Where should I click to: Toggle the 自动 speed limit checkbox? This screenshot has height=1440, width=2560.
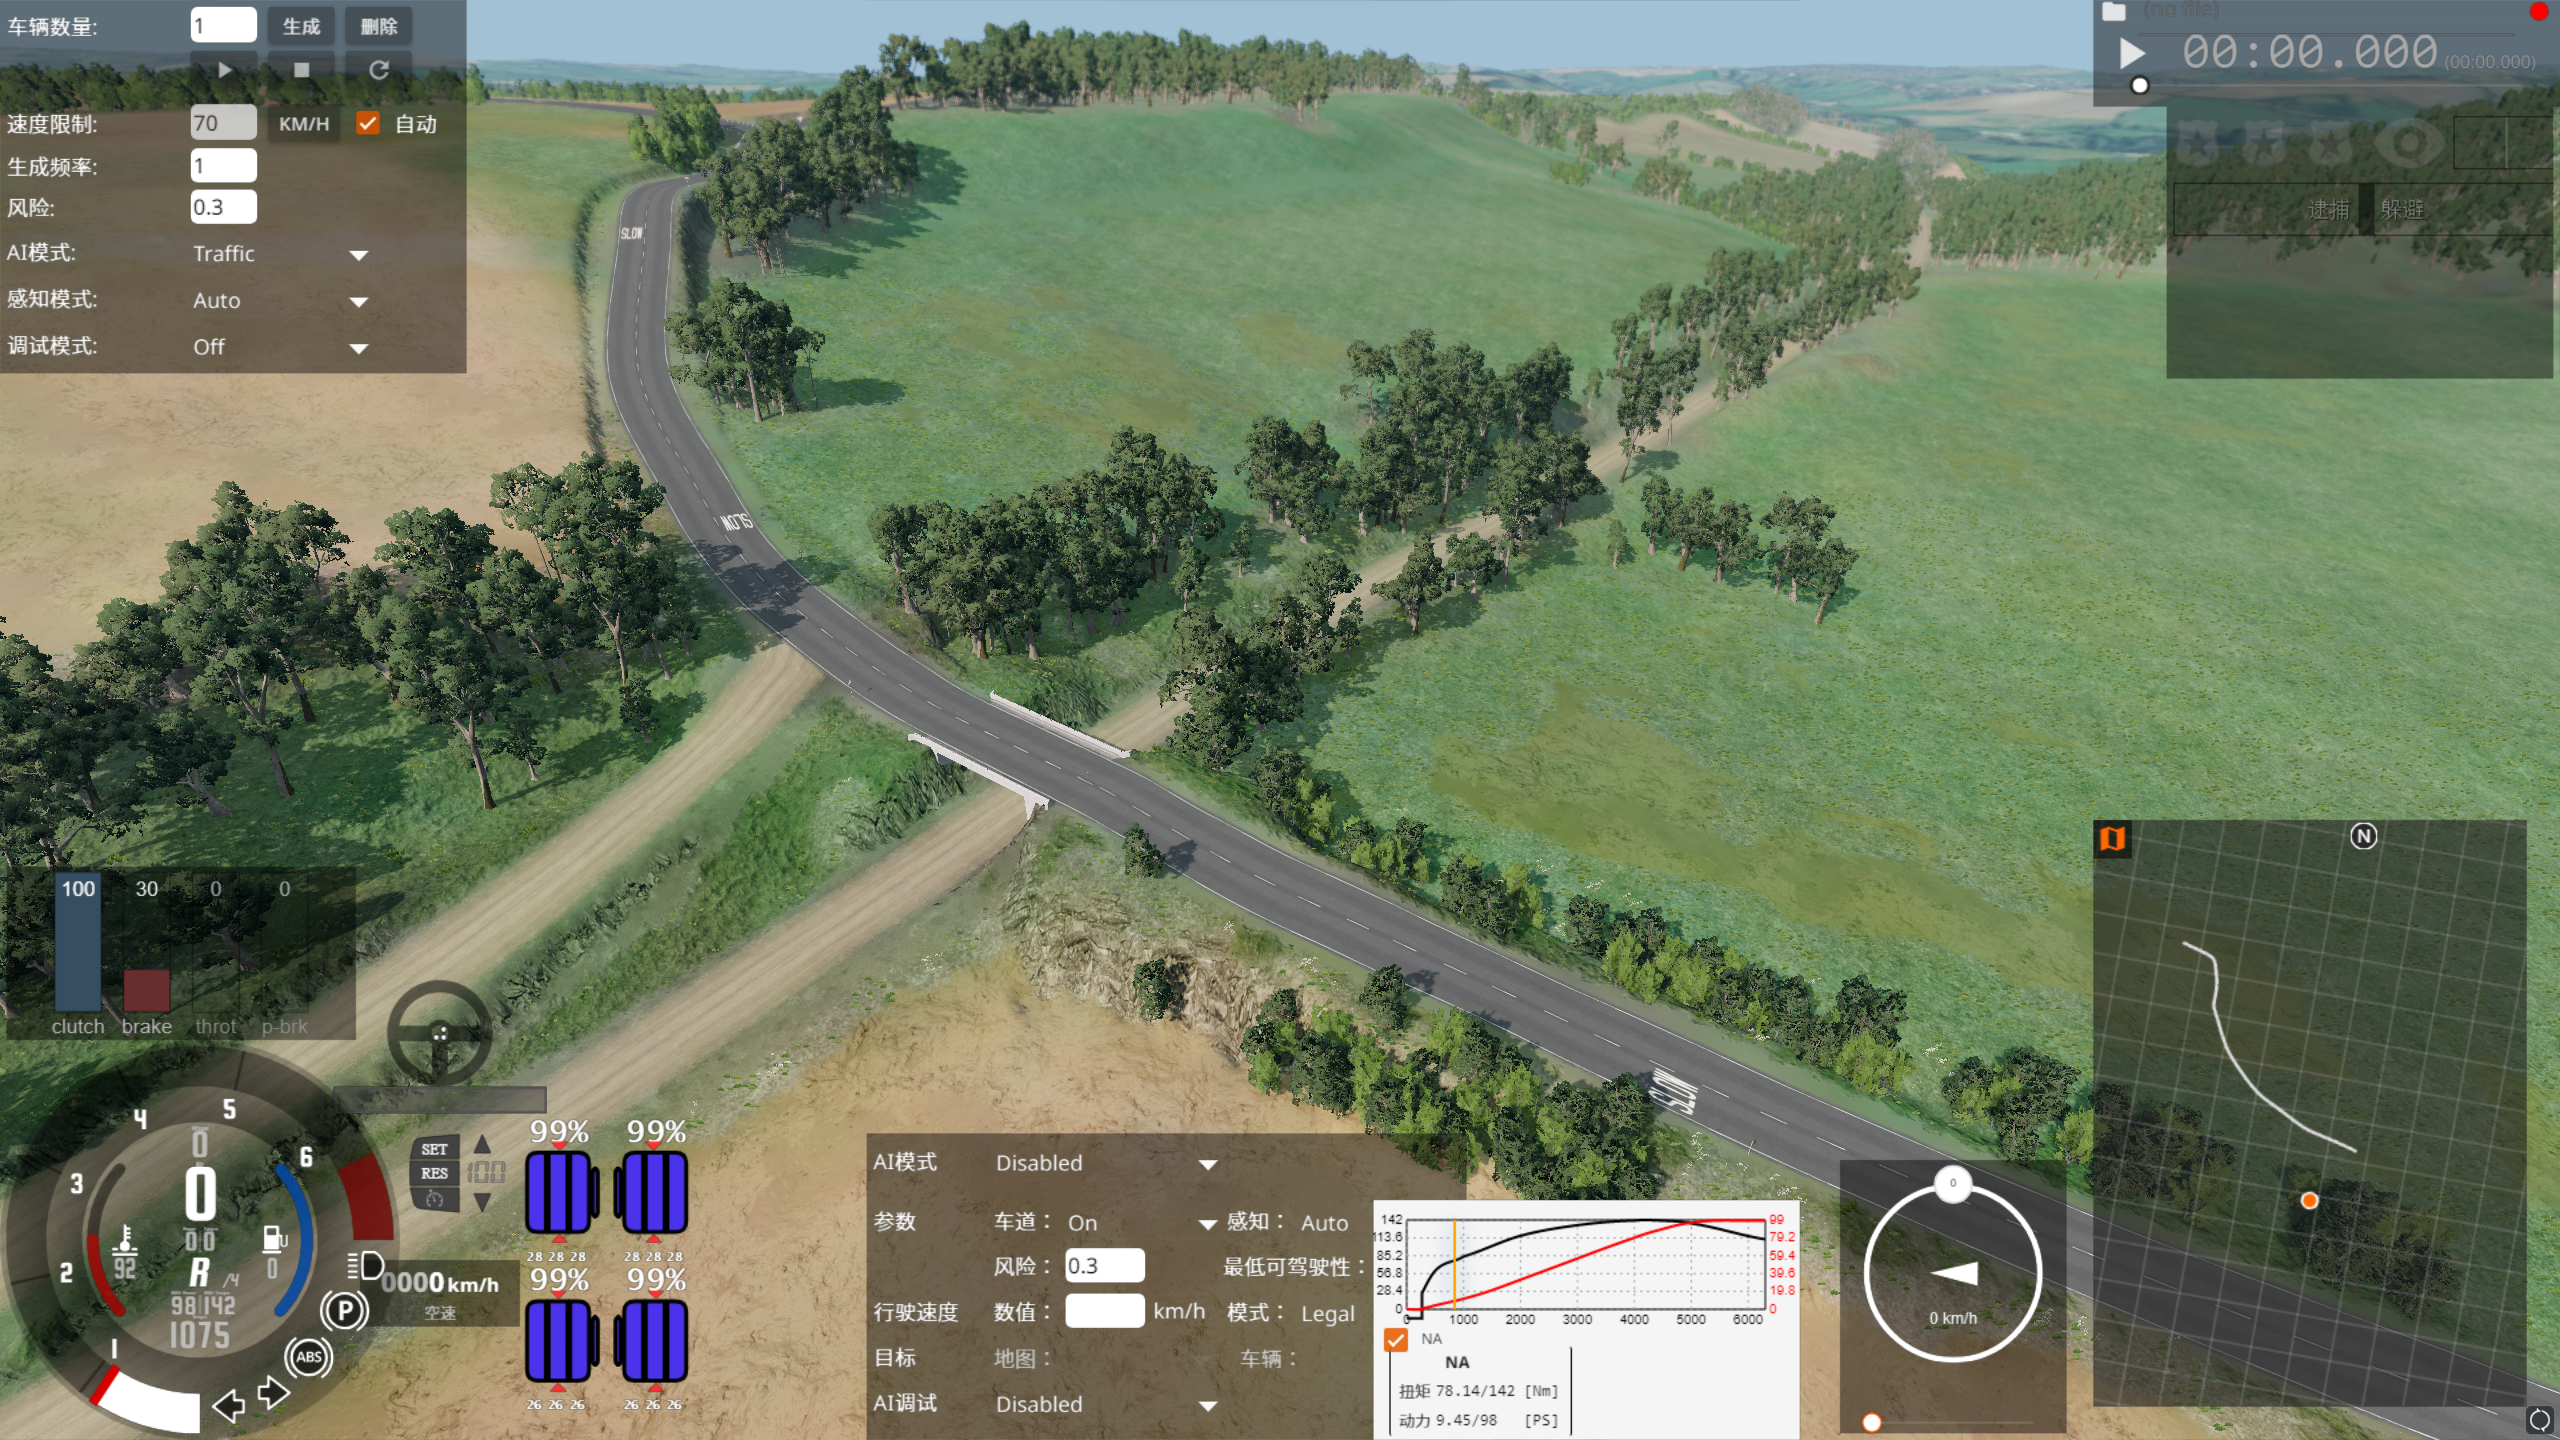point(368,123)
